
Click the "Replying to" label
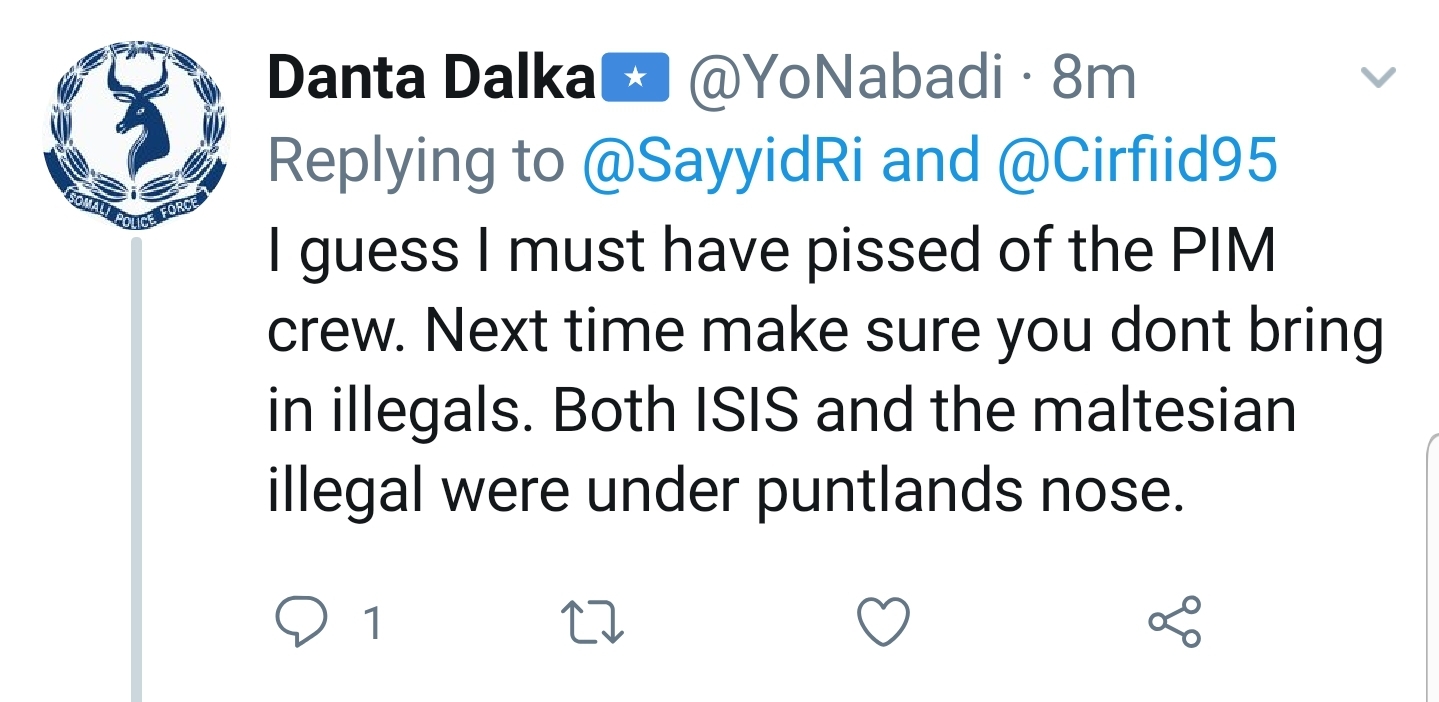[x=416, y=160]
